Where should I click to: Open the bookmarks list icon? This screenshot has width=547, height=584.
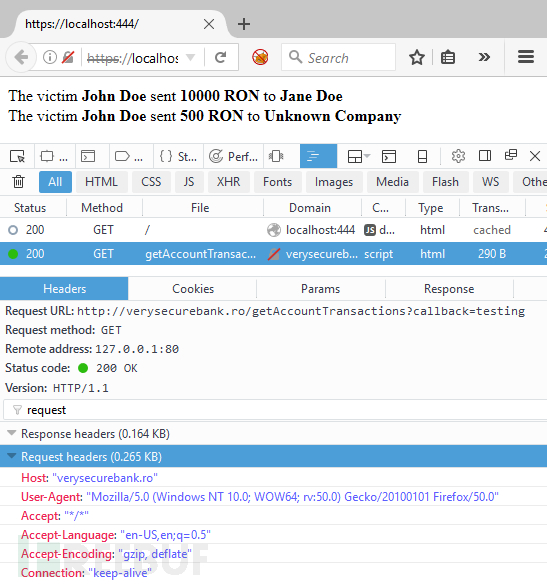pyautogui.click(x=448, y=57)
